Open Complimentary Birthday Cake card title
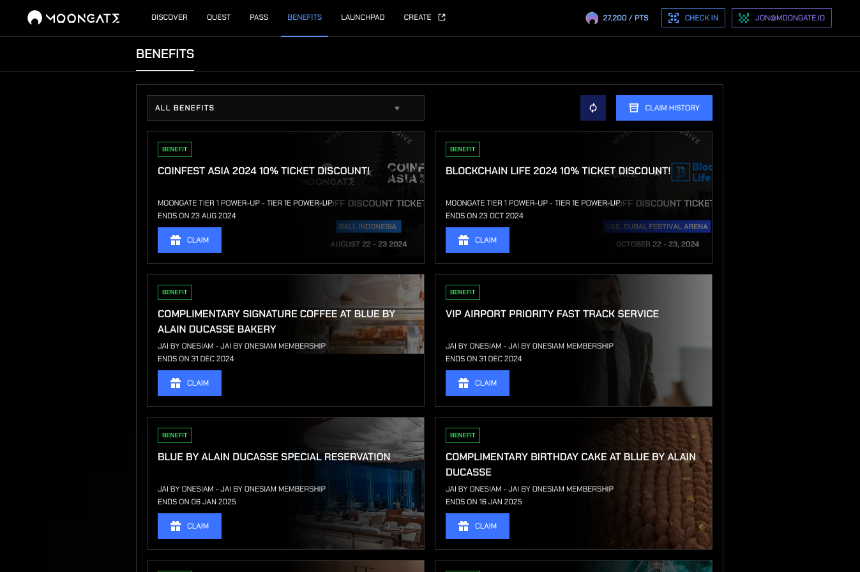Image resolution: width=860 pixels, height=572 pixels. [x=570, y=465]
